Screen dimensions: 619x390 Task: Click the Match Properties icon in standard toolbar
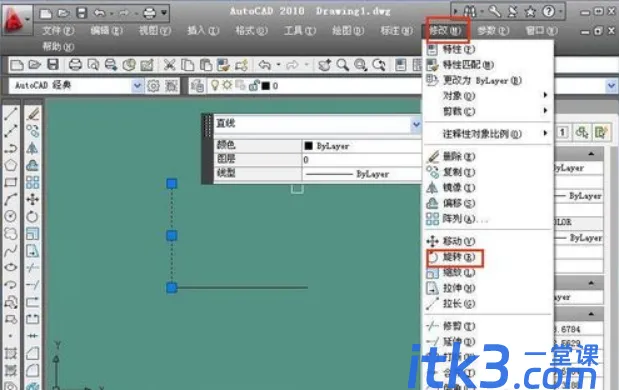pyautogui.click(x=223, y=64)
